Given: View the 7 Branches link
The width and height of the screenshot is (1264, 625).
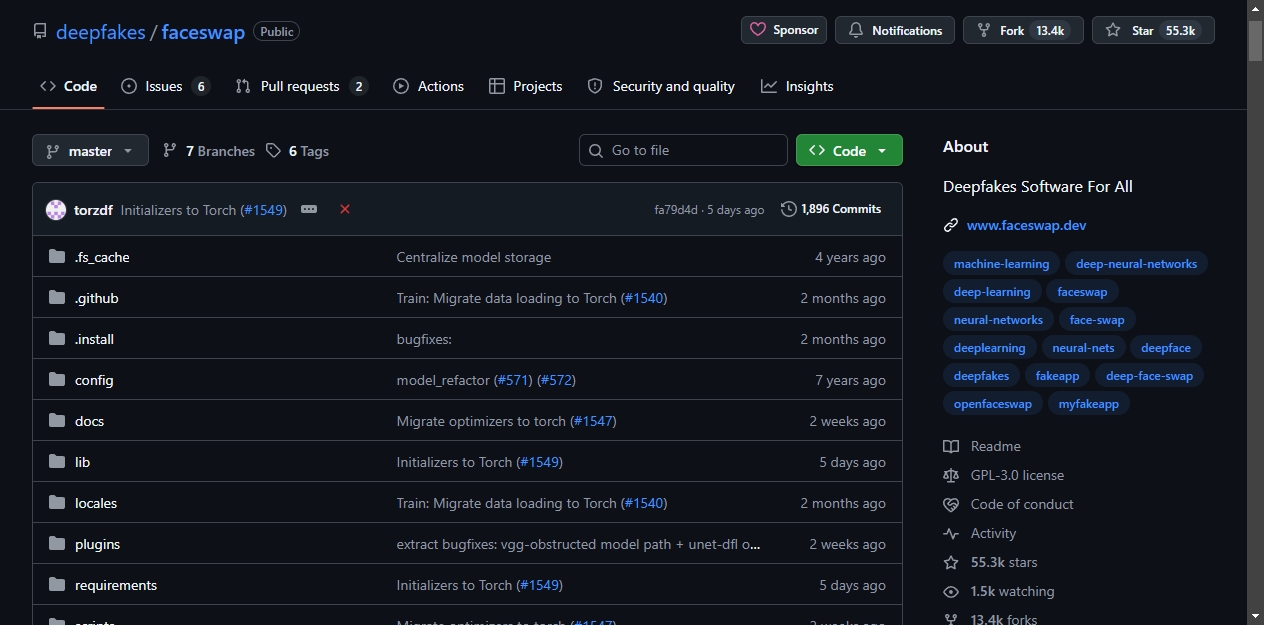Looking at the screenshot, I should coord(208,151).
